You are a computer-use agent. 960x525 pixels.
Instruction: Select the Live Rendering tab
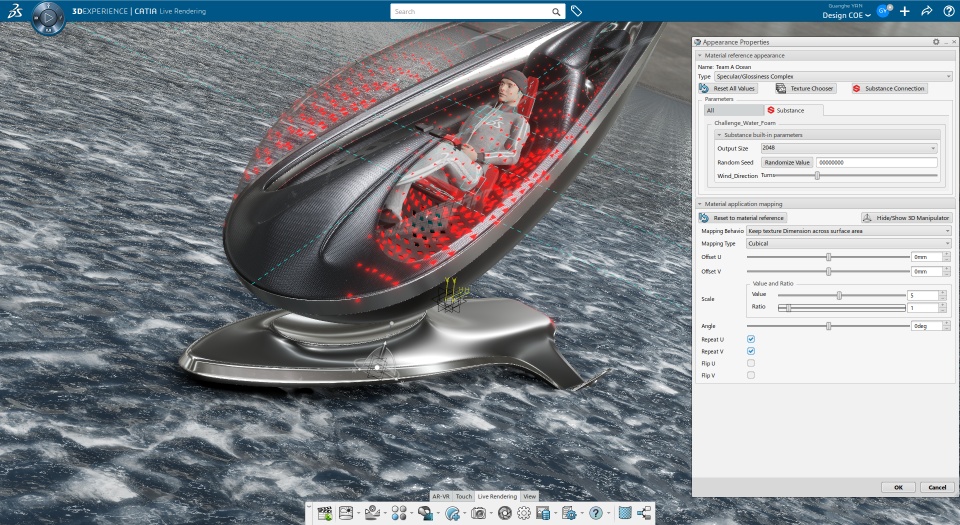(497, 496)
